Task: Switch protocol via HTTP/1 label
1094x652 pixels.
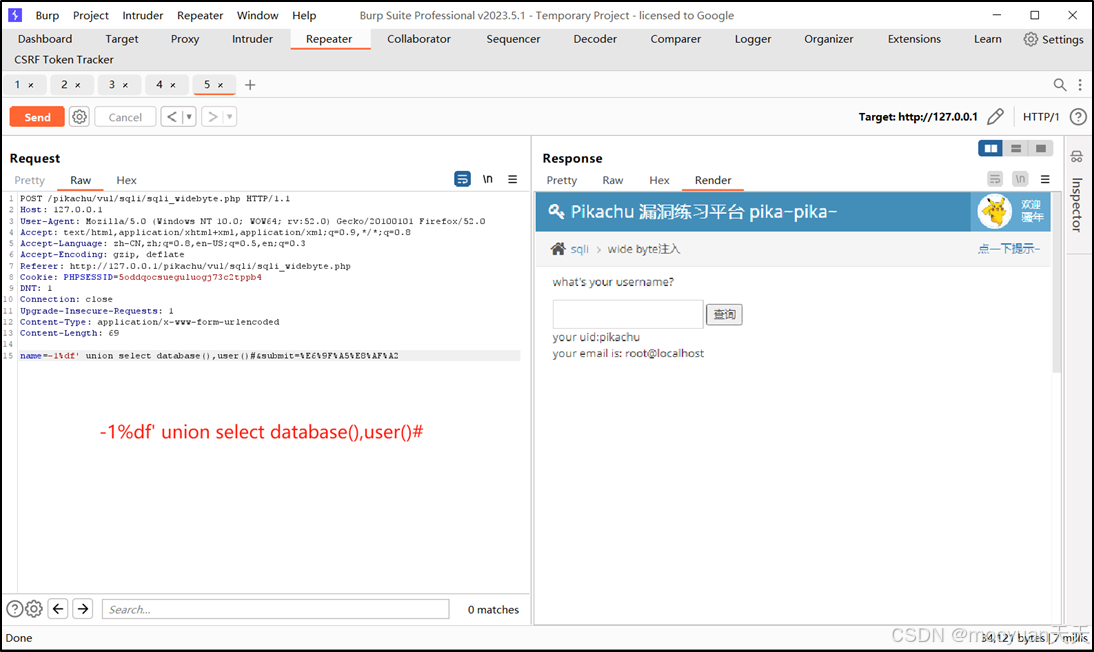Action: click(1040, 117)
